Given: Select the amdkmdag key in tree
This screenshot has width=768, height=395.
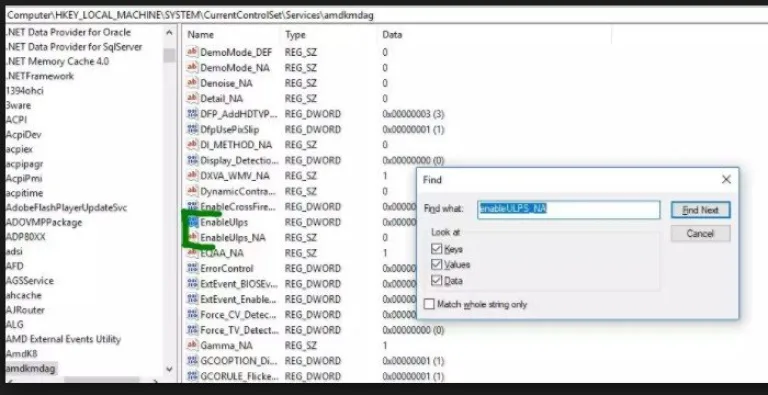Looking at the screenshot, I should [x=30, y=368].
